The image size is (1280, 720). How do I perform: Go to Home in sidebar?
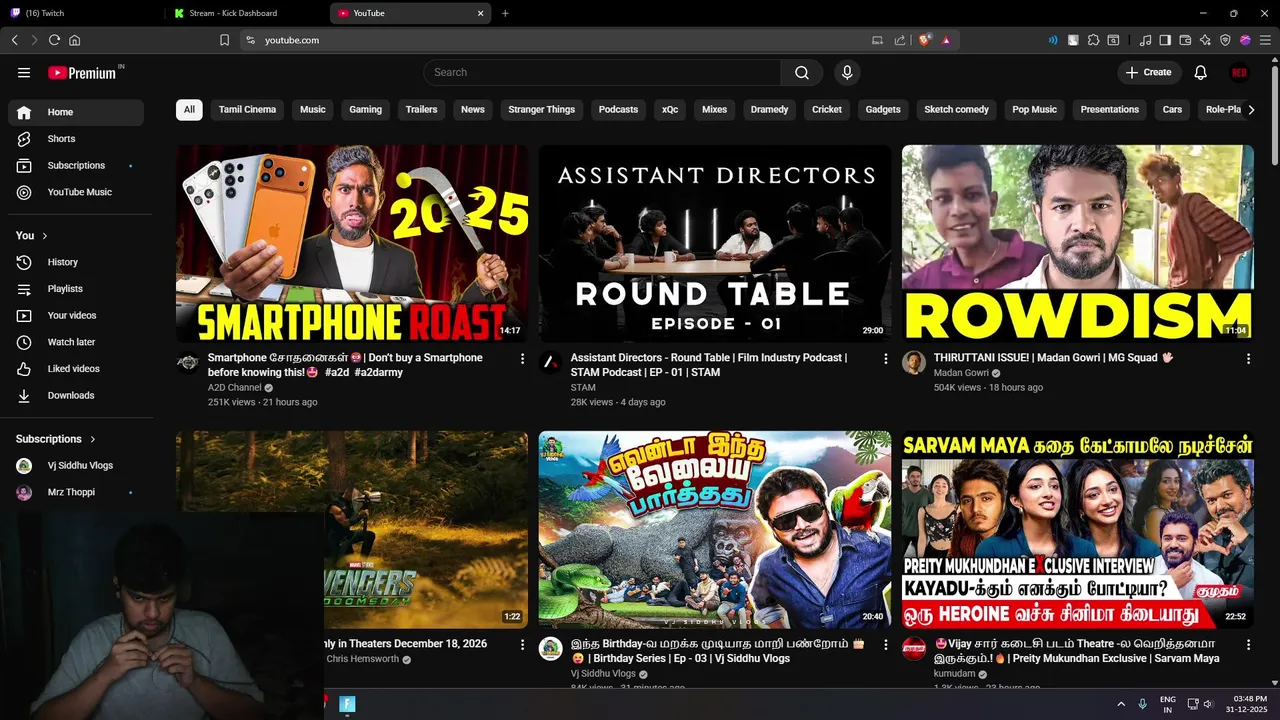coord(76,112)
